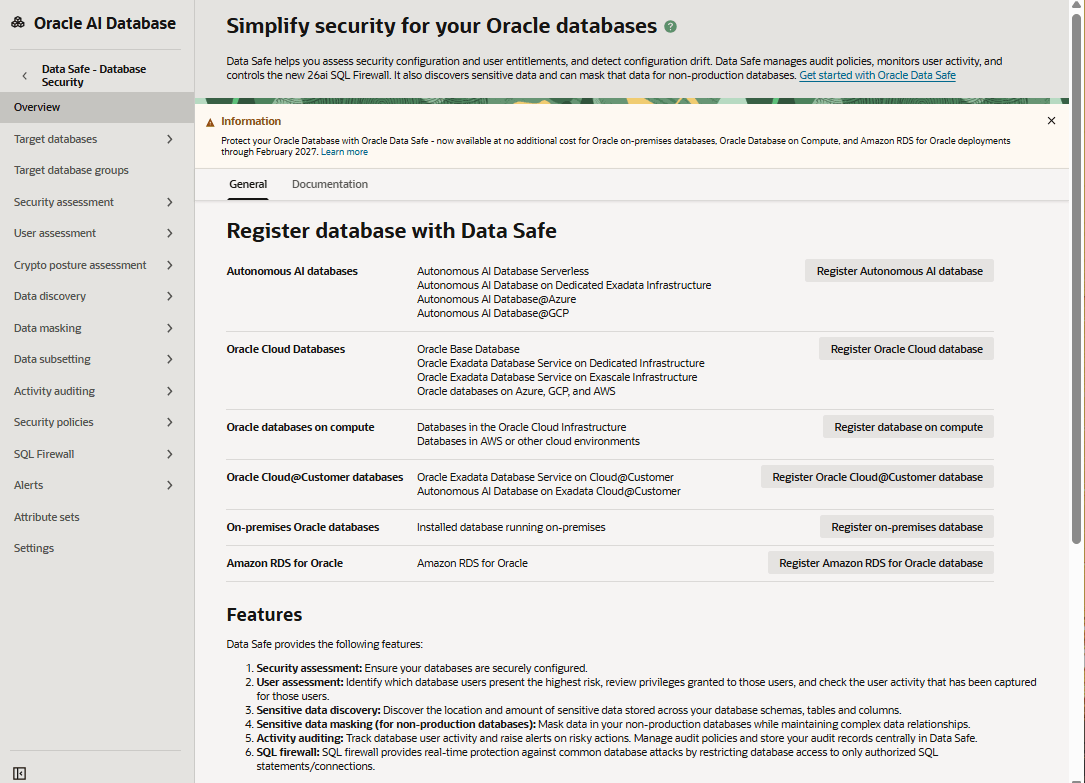1085x783 pixels.
Task: Expand the Target databases menu chevron
Action: tap(170, 139)
